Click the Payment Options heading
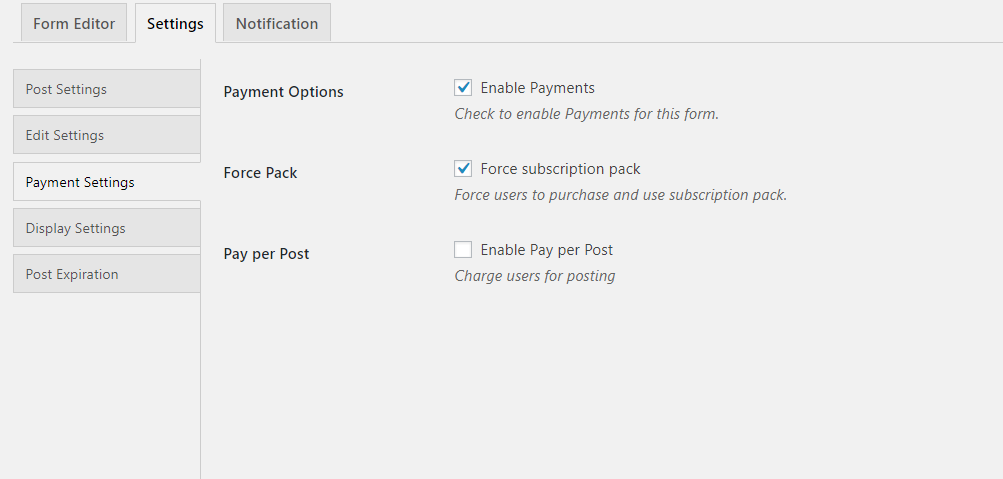 point(283,91)
